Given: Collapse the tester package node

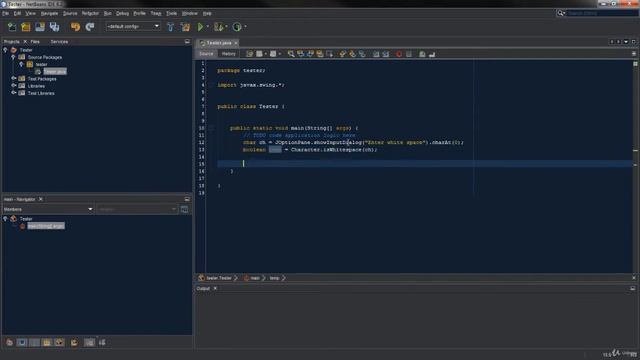Looking at the screenshot, I should pos(22,64).
